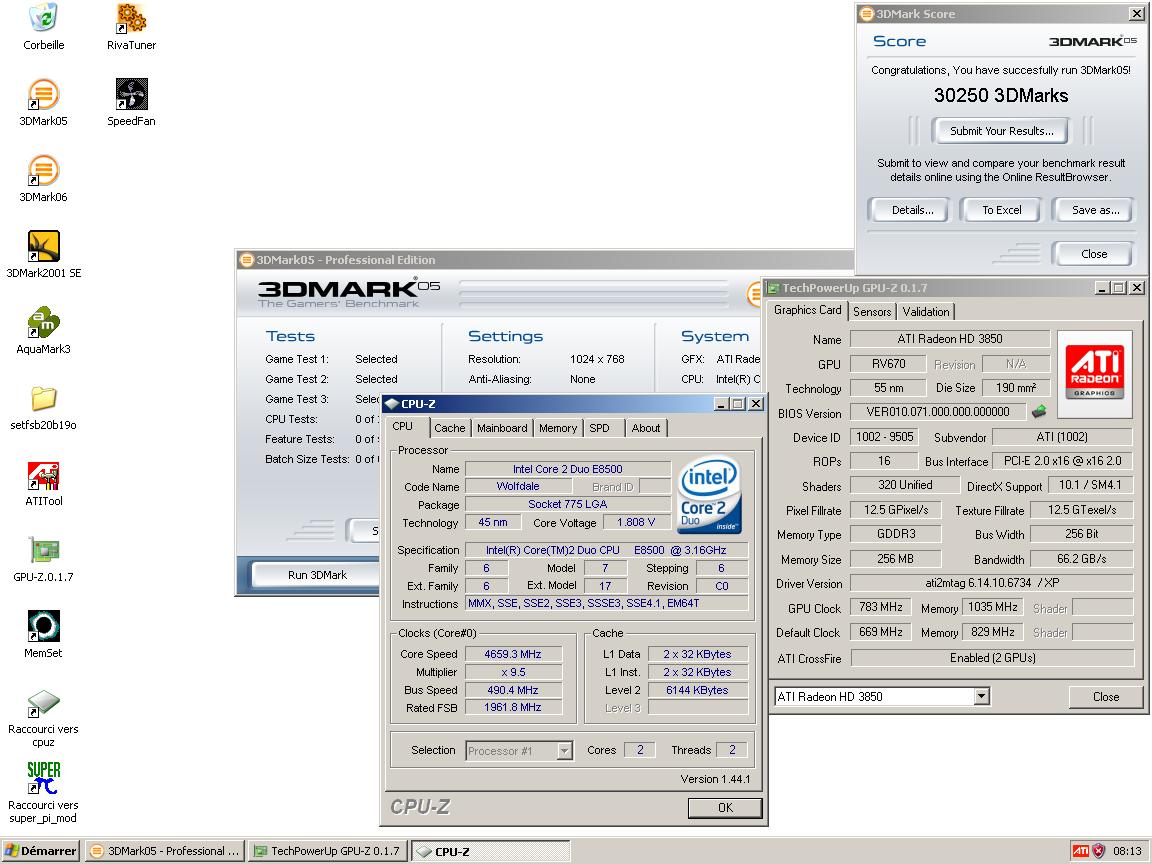Click the taskbar clock showing 08:13
Image resolution: width=1152 pixels, height=864 pixels.
pyautogui.click(x=1127, y=851)
